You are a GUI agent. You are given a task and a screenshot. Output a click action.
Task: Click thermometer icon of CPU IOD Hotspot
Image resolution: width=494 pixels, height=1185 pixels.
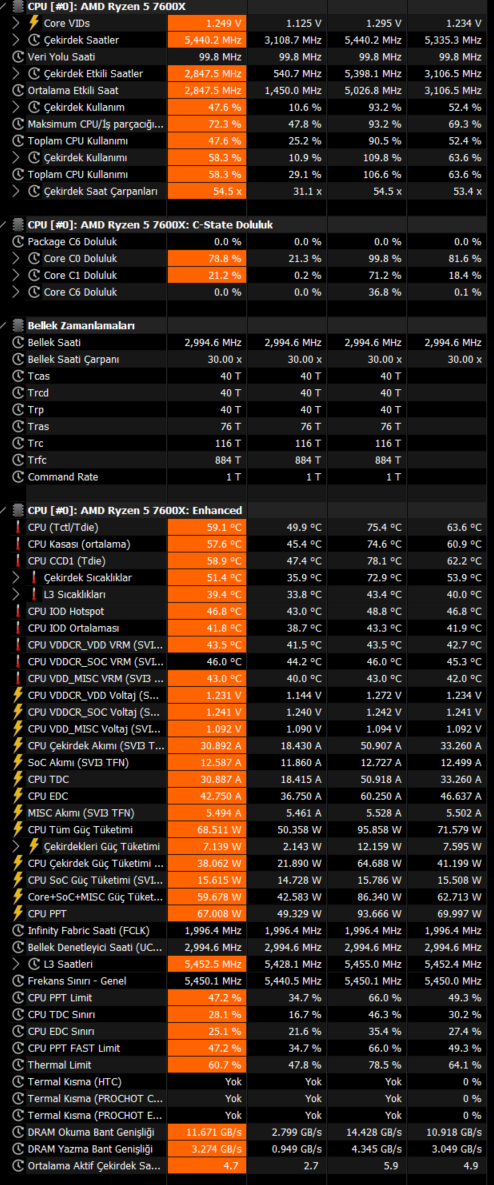tap(18, 611)
